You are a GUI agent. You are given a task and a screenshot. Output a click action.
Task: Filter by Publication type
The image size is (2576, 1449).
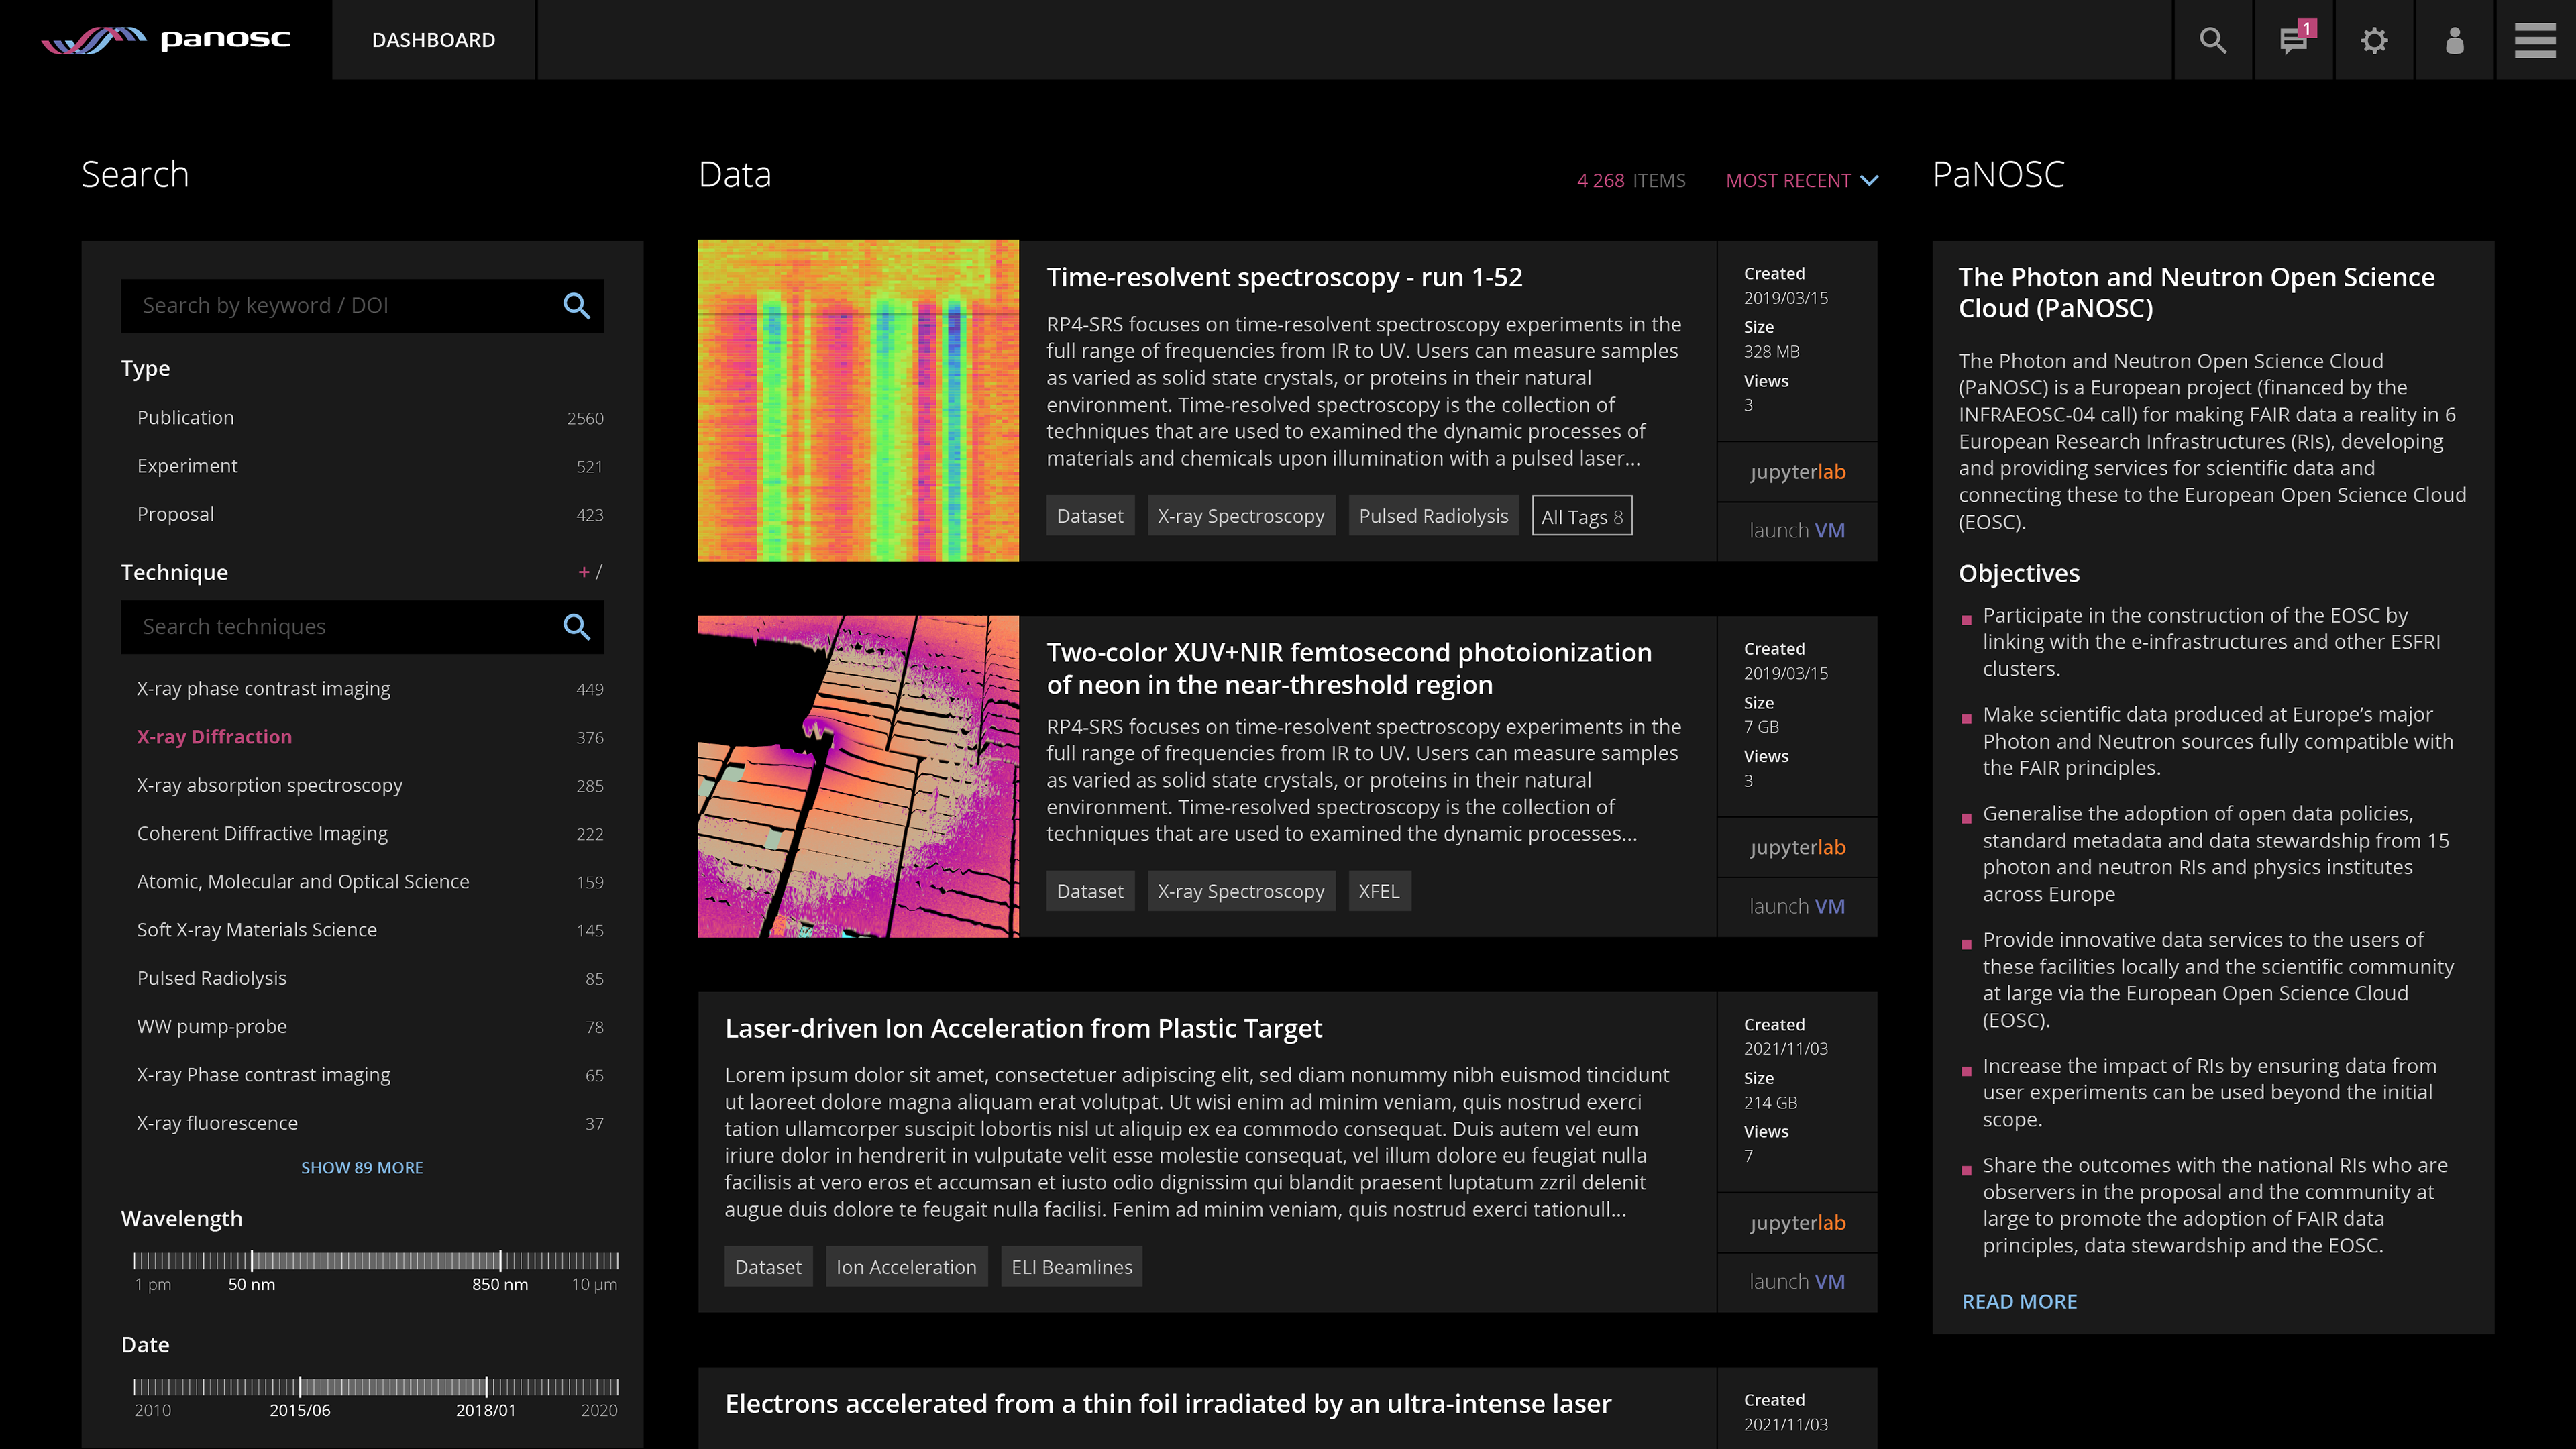[370, 418]
